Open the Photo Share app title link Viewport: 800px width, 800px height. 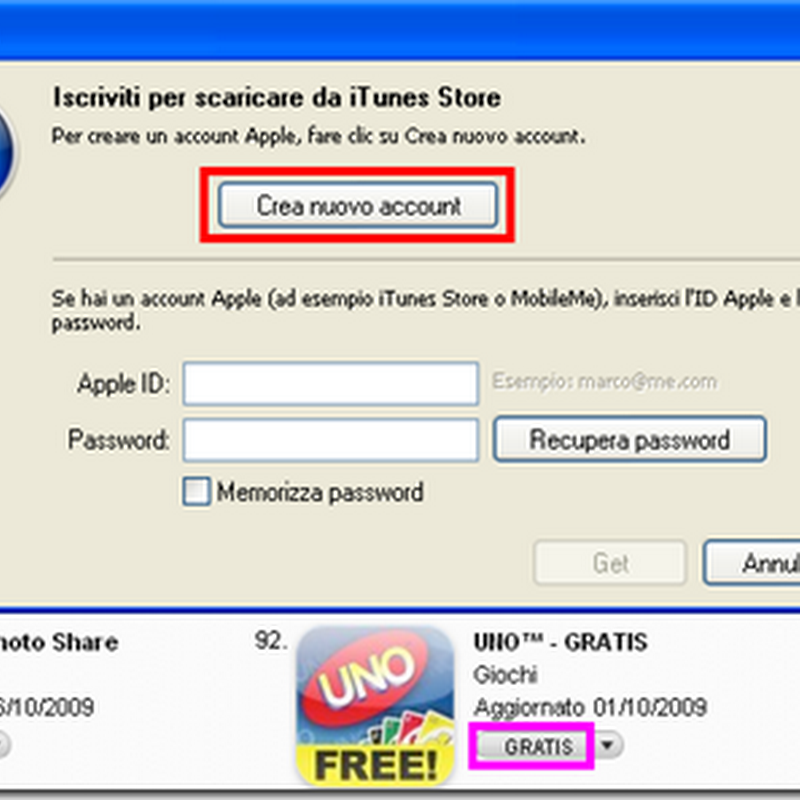pyautogui.click(x=59, y=642)
